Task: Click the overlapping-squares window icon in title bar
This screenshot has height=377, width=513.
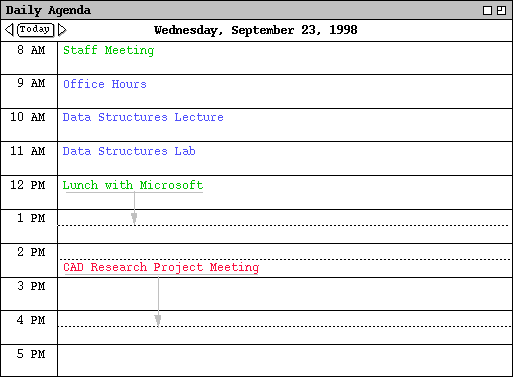Action: click(501, 11)
